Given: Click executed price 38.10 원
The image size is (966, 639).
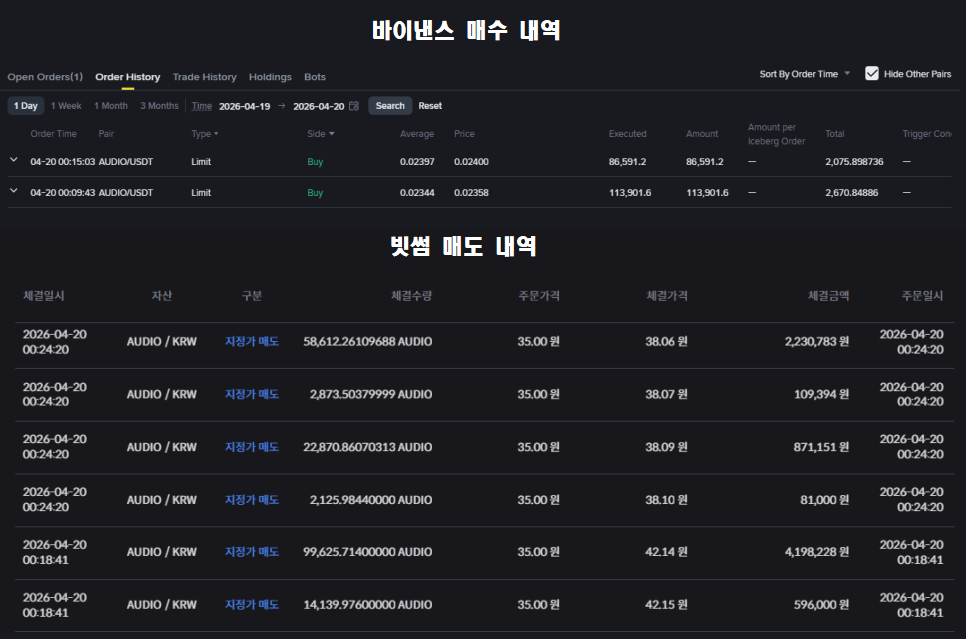Looking at the screenshot, I should (666, 500).
